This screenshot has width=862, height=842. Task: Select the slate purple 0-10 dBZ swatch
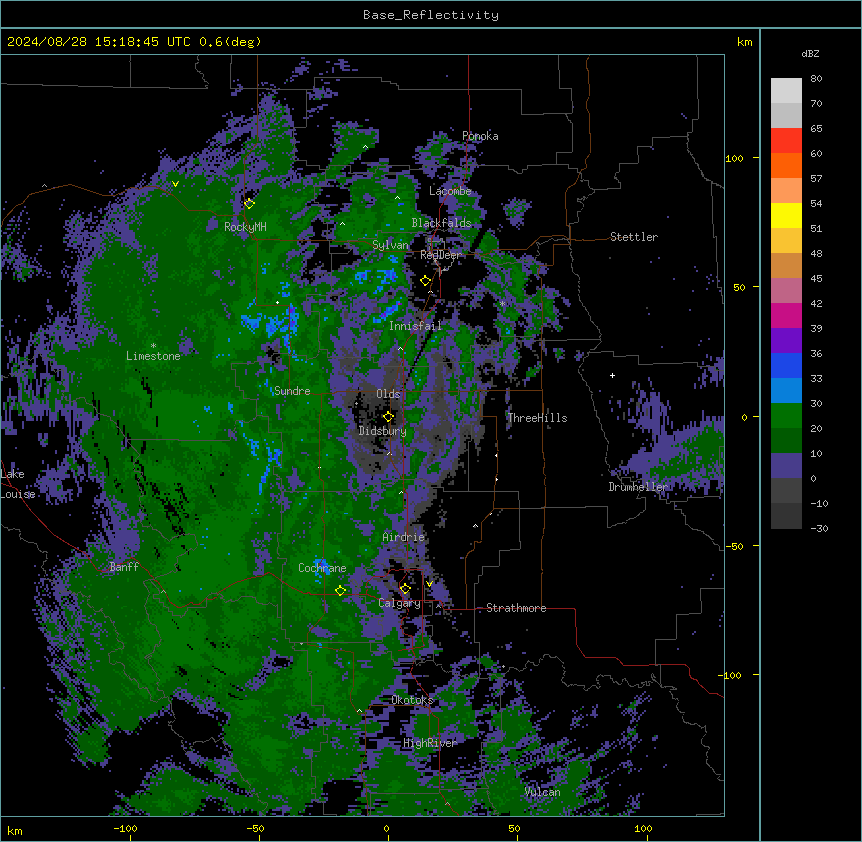(786, 466)
